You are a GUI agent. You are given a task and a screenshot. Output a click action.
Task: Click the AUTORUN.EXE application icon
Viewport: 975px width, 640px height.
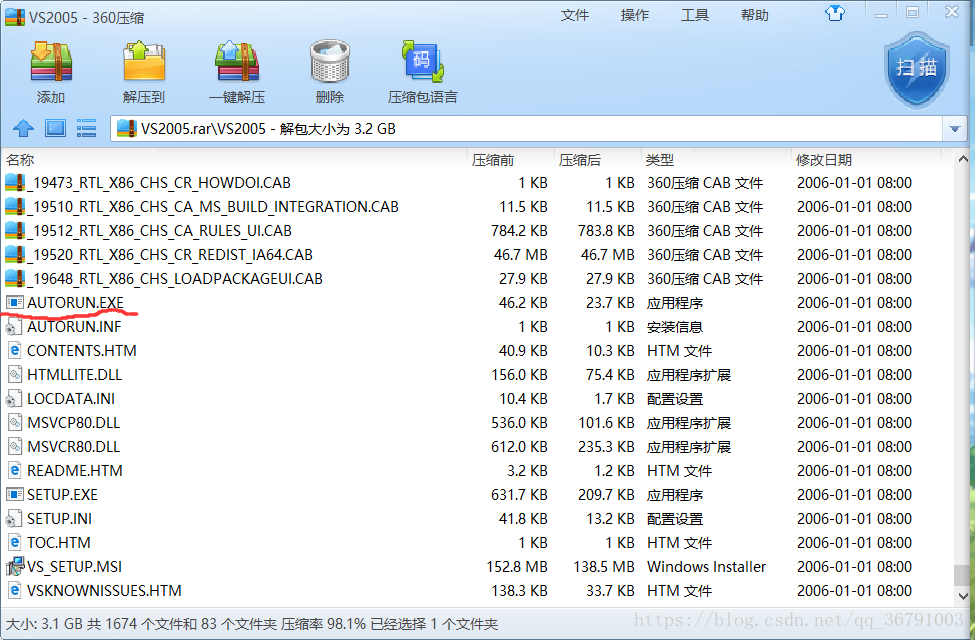15,302
